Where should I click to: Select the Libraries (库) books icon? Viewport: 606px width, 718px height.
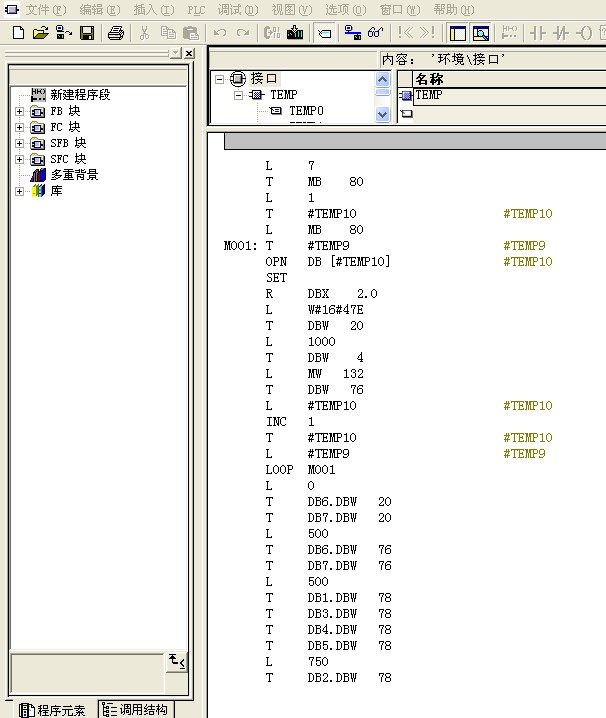coord(39,191)
